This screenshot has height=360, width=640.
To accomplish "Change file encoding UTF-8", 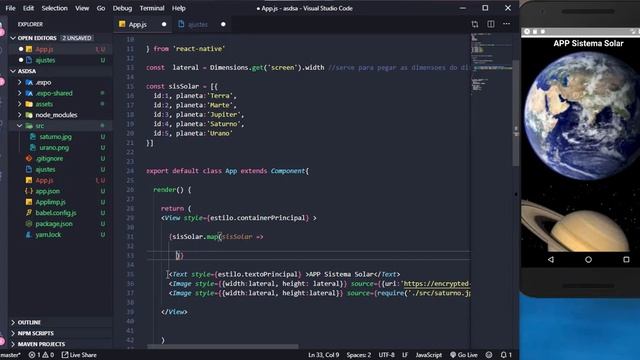I will click(386, 355).
